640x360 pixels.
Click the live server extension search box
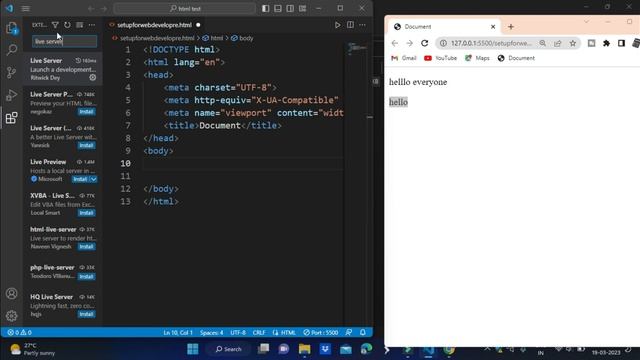pyautogui.click(x=64, y=41)
